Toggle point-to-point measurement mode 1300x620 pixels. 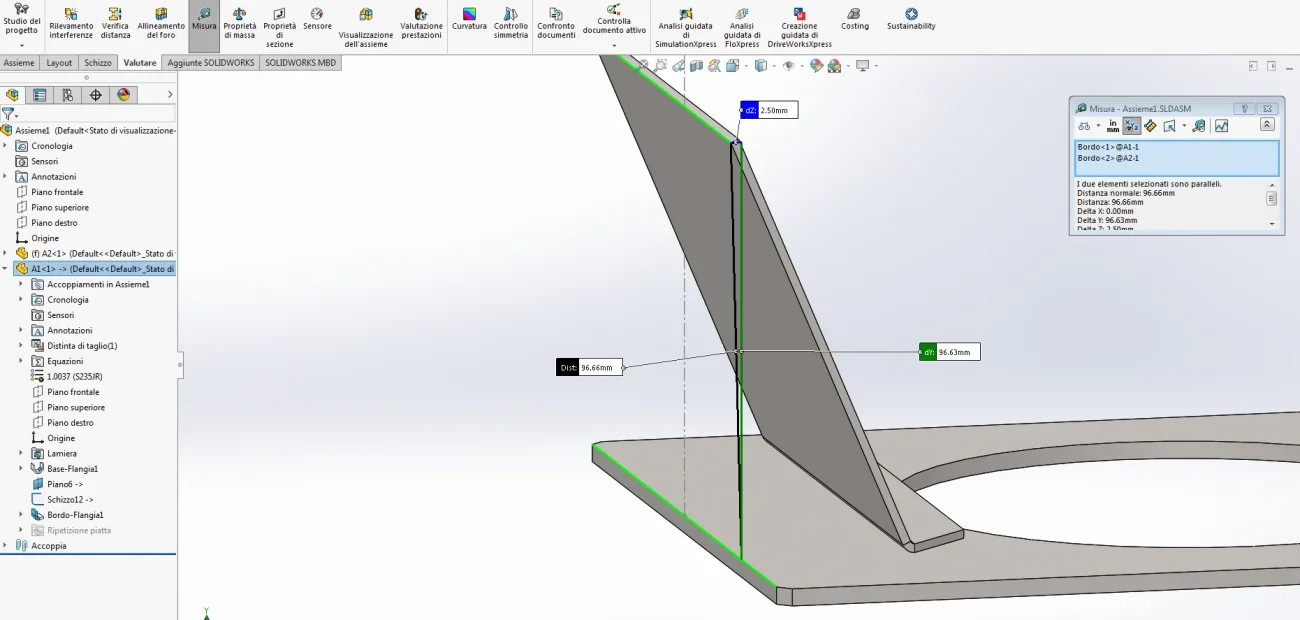tap(1150, 126)
